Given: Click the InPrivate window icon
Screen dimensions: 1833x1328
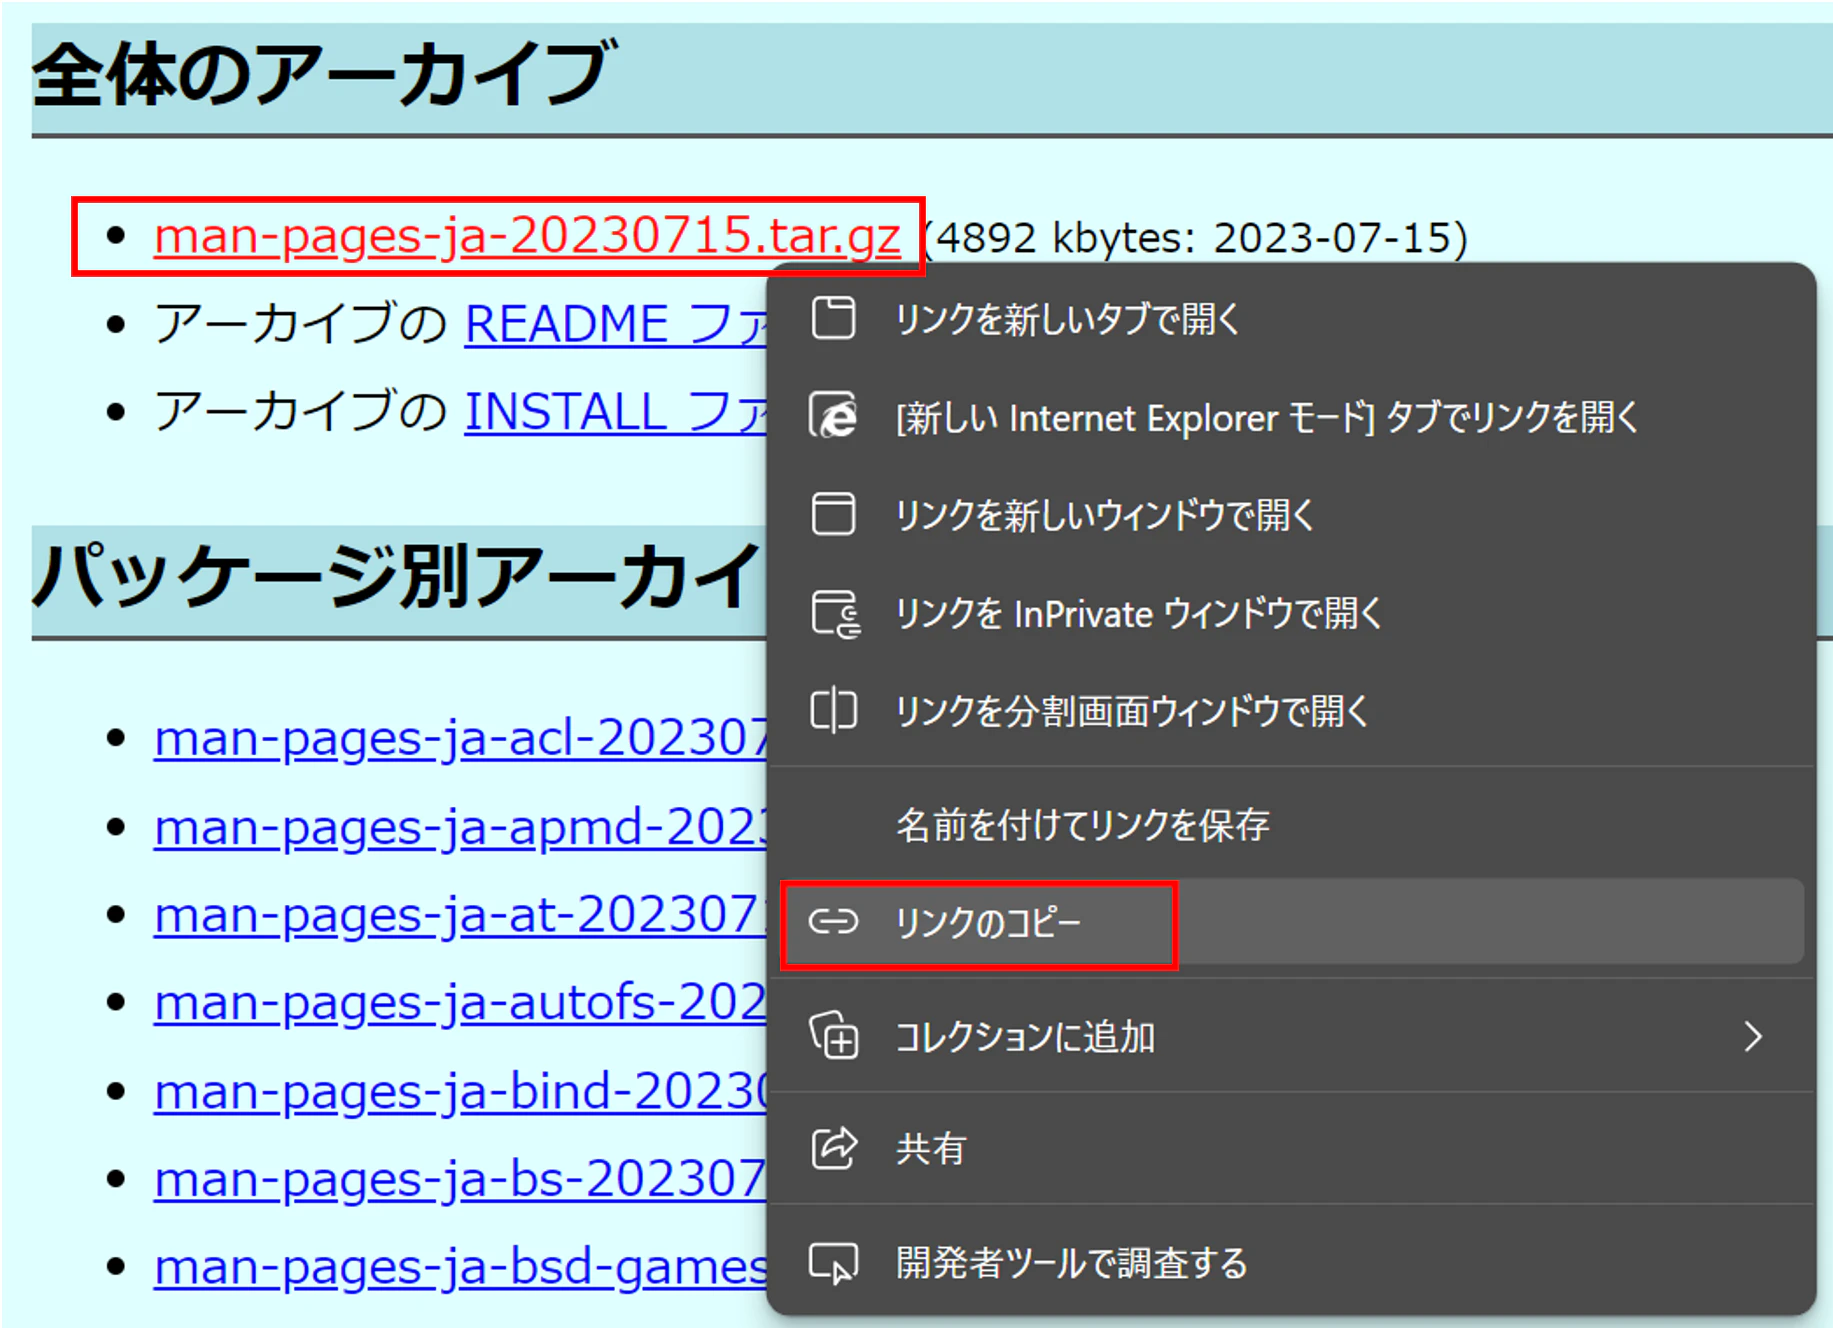Looking at the screenshot, I should pos(835,613).
